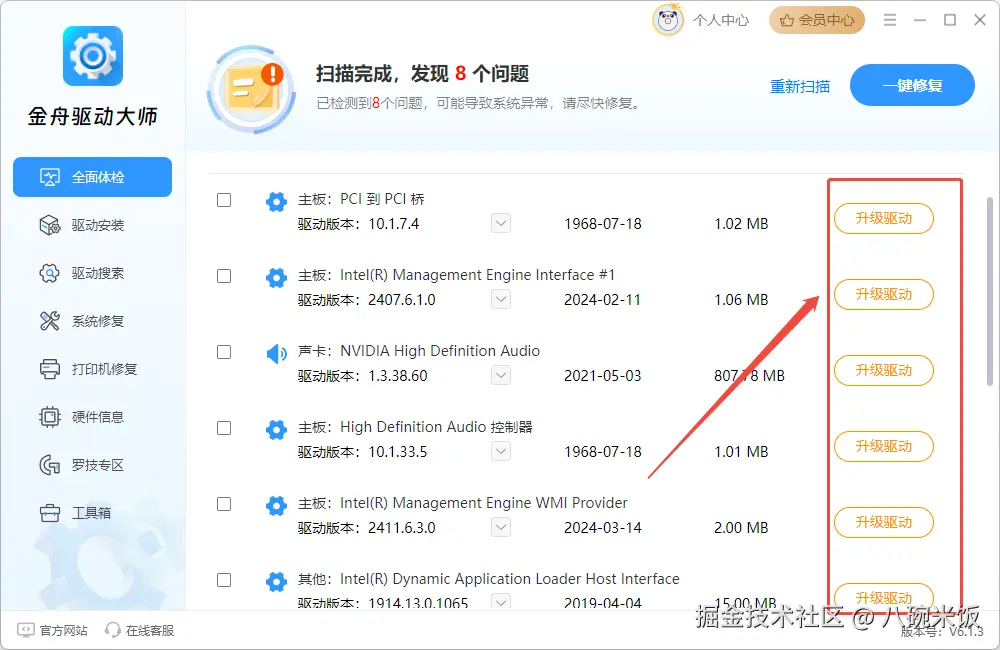Click the 驱动安装 box icon
1000x650 pixels.
pyautogui.click(x=50, y=225)
